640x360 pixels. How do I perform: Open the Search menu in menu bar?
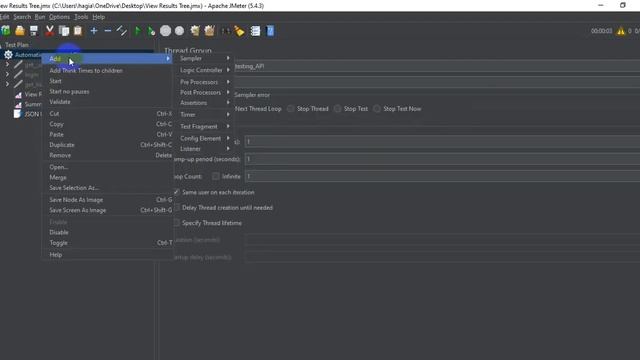coord(22,17)
